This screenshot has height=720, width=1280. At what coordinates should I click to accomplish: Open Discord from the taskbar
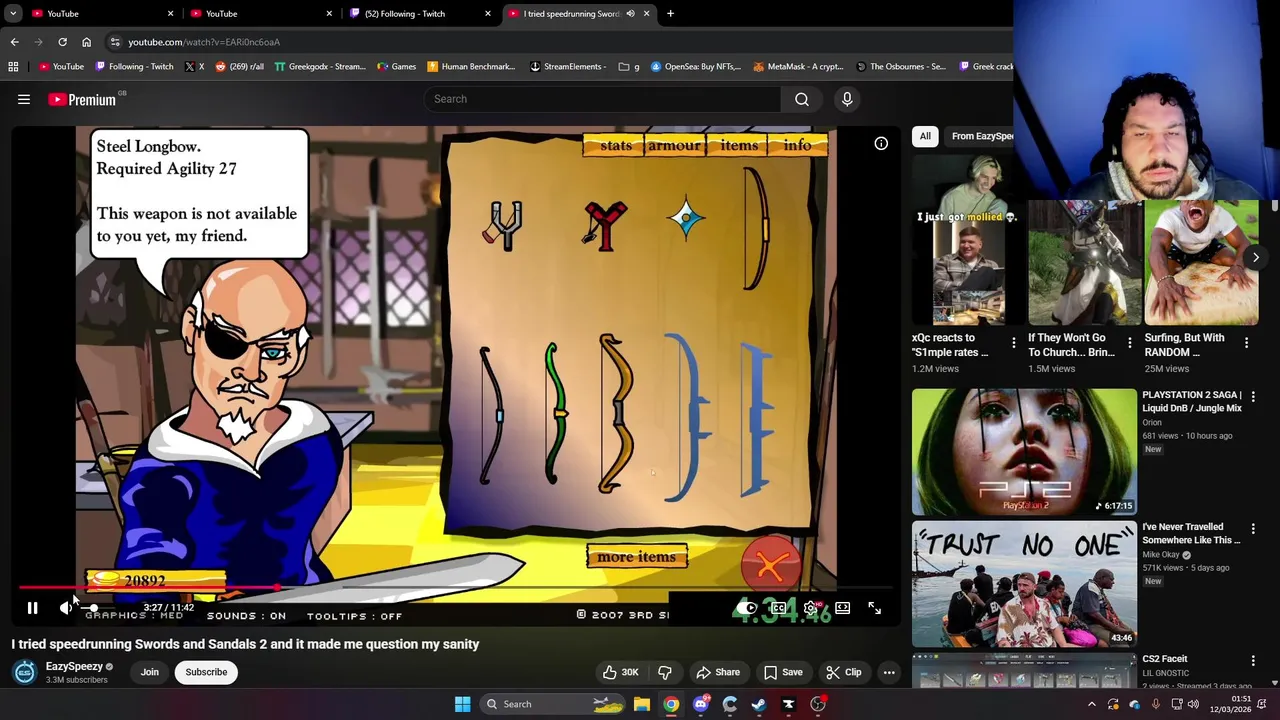pos(700,704)
